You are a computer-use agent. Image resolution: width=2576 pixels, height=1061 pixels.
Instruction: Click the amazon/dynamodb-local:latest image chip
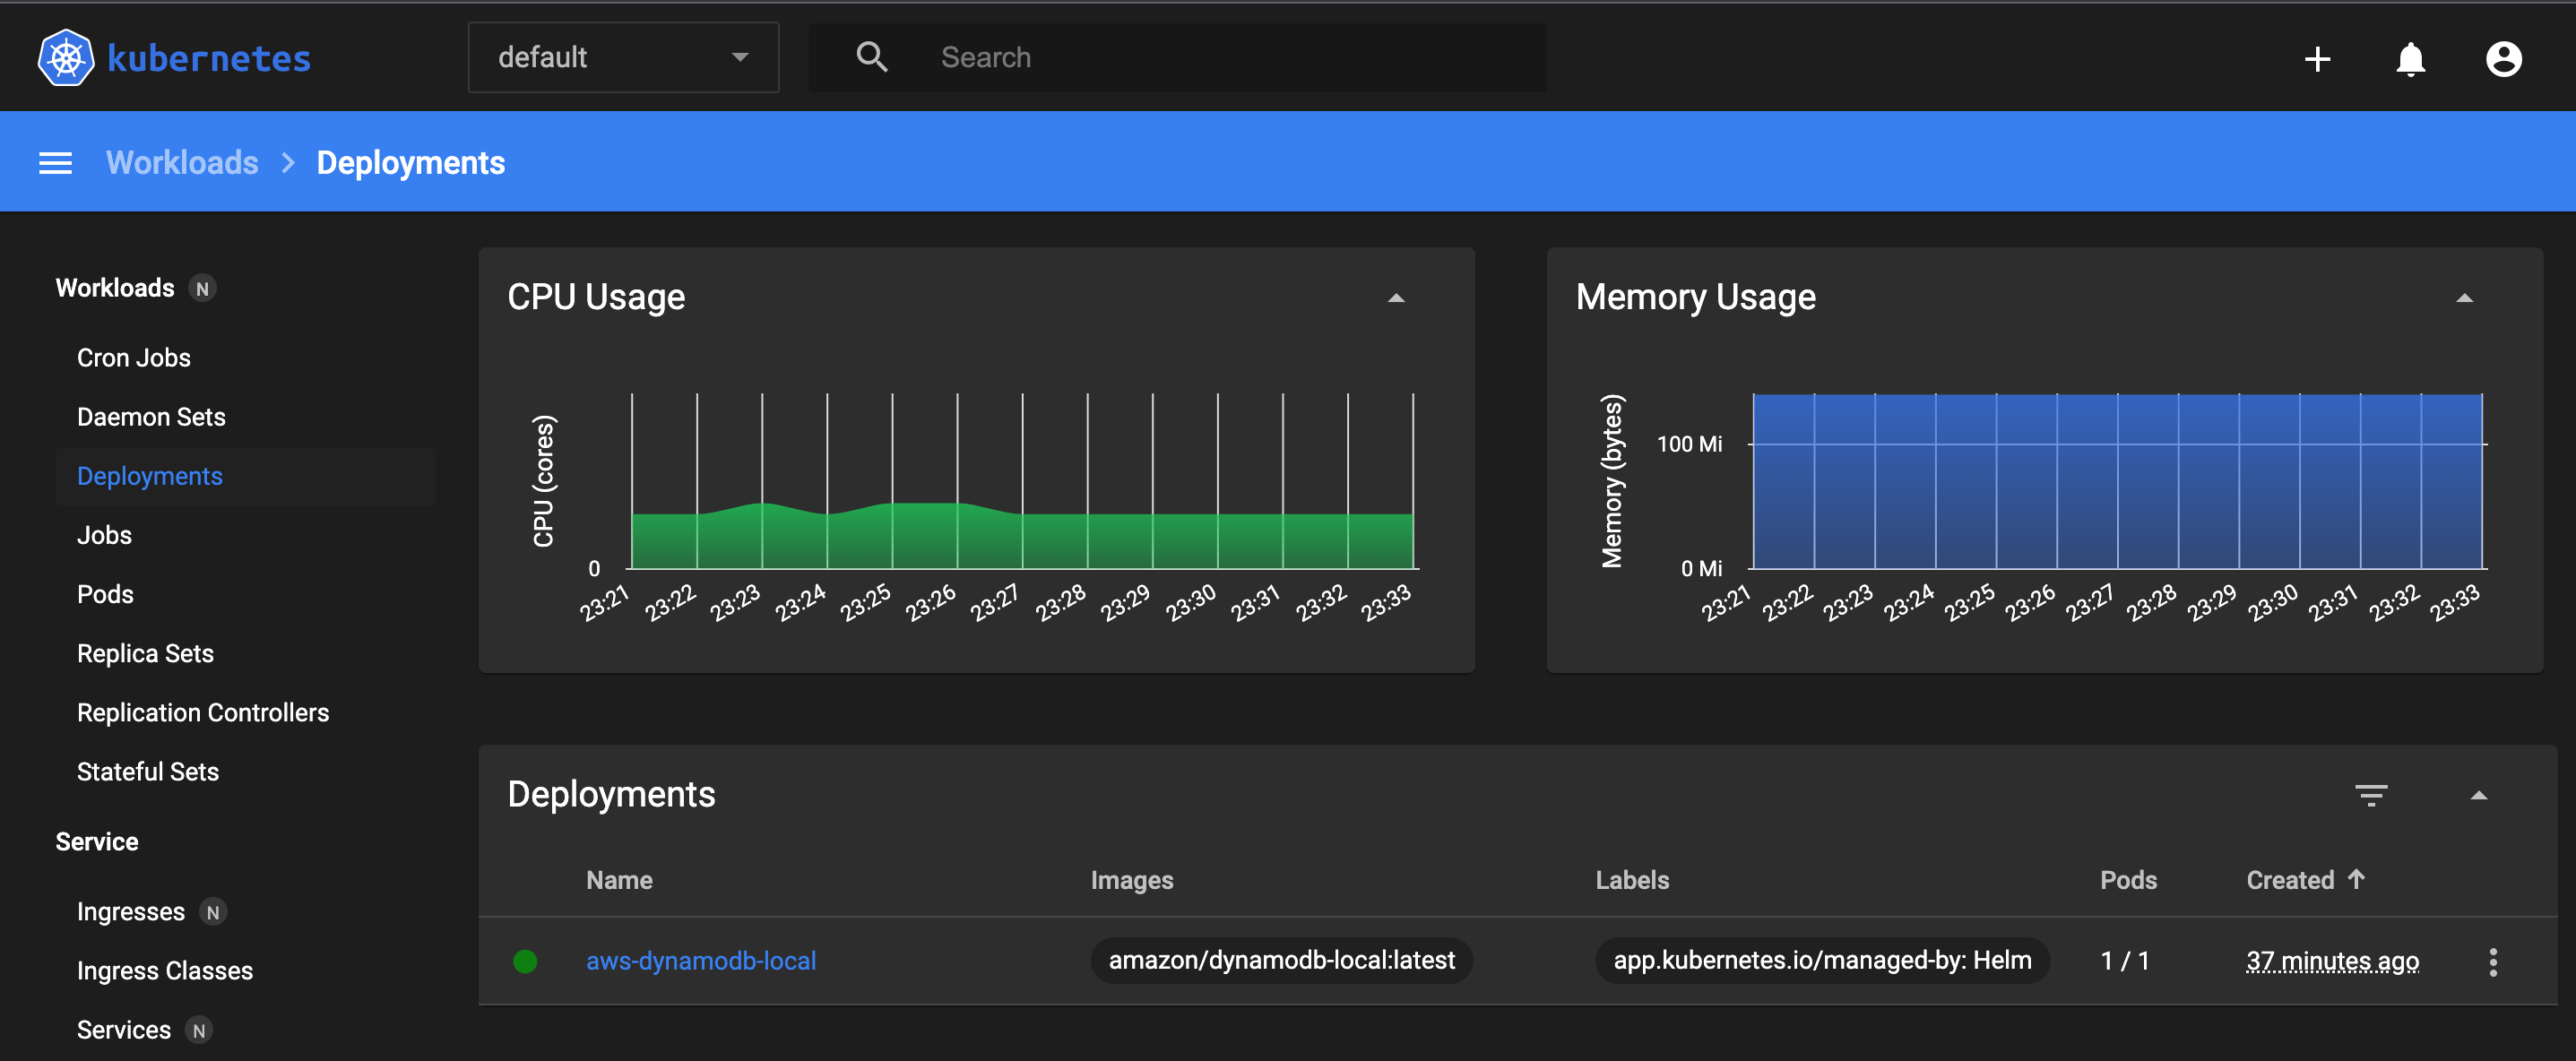tap(1281, 961)
